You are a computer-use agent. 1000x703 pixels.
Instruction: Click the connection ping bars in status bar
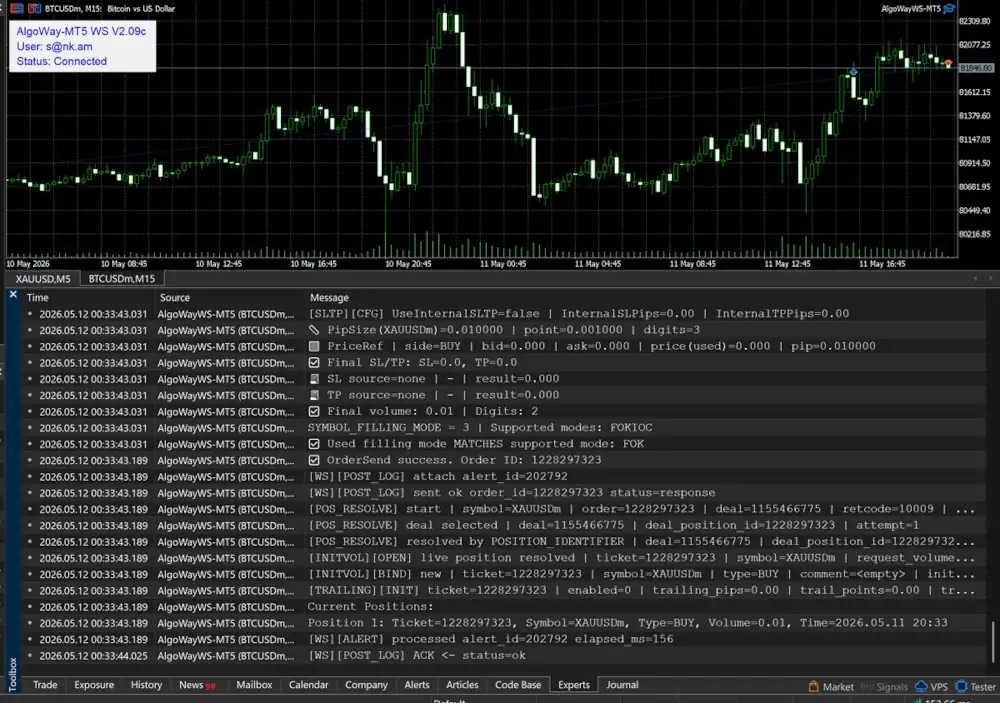coord(917,700)
